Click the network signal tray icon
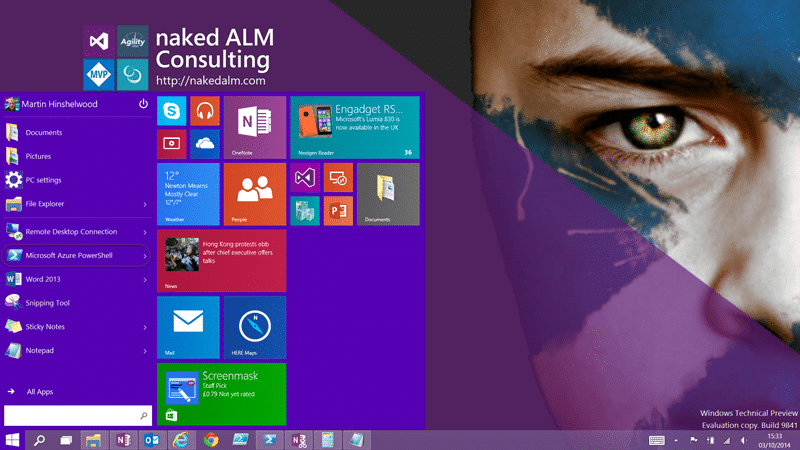 (727, 440)
